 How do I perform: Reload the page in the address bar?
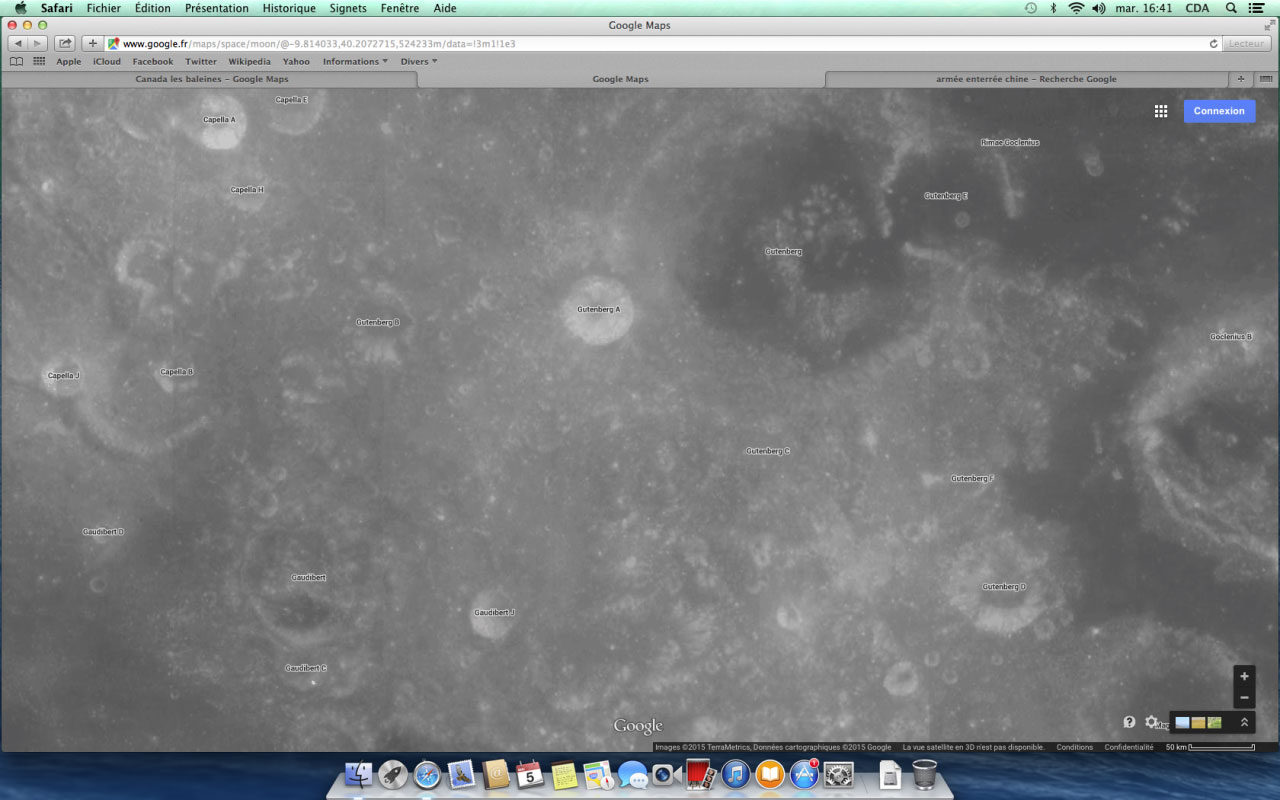click(x=1214, y=44)
